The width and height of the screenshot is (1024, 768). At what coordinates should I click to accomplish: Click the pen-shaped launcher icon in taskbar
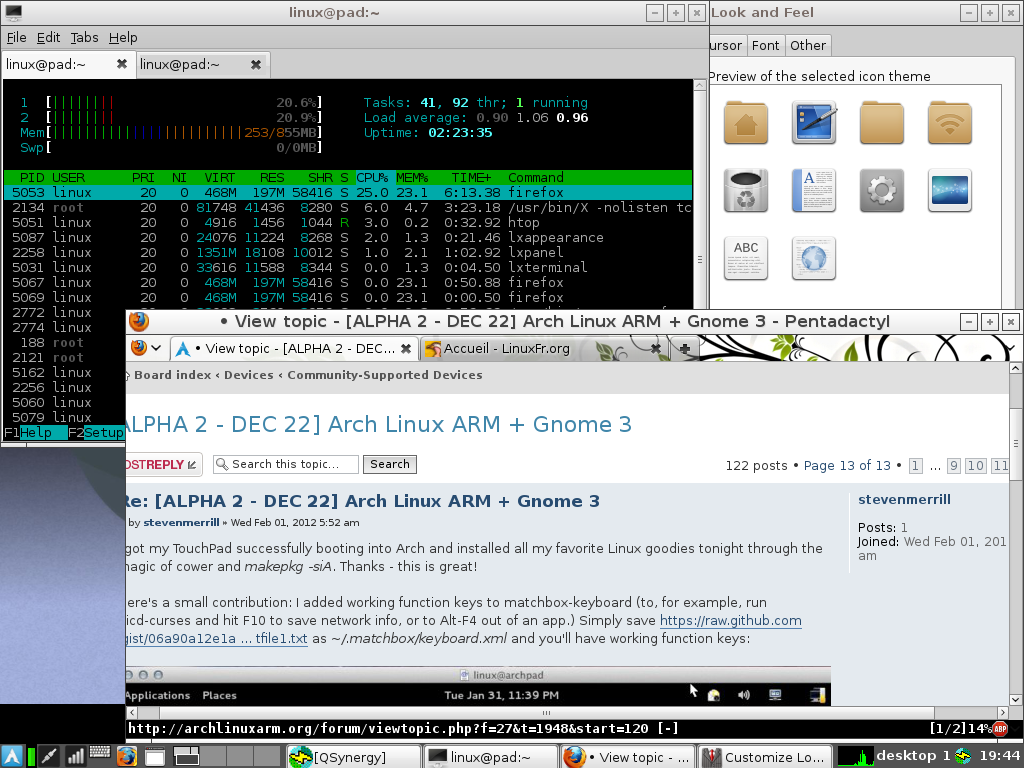coord(50,756)
